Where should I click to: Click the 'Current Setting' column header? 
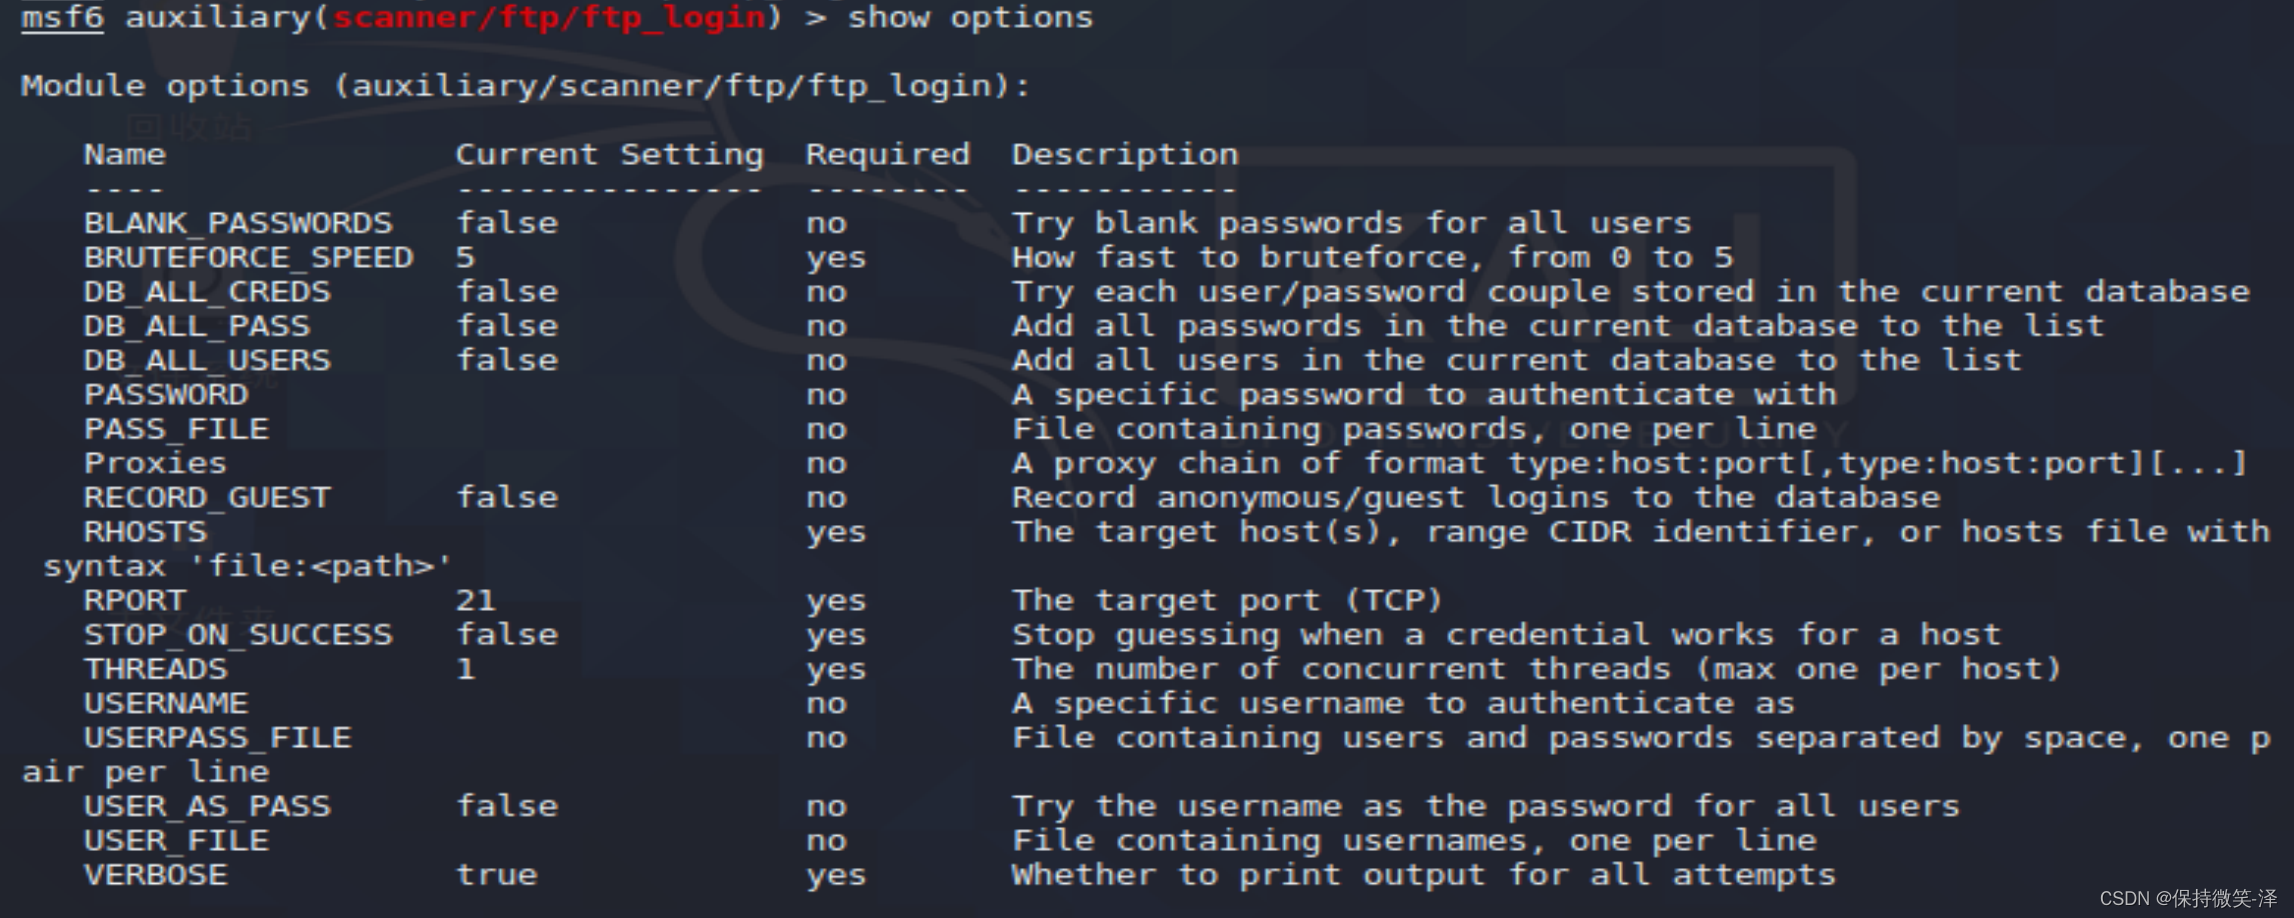click(609, 155)
